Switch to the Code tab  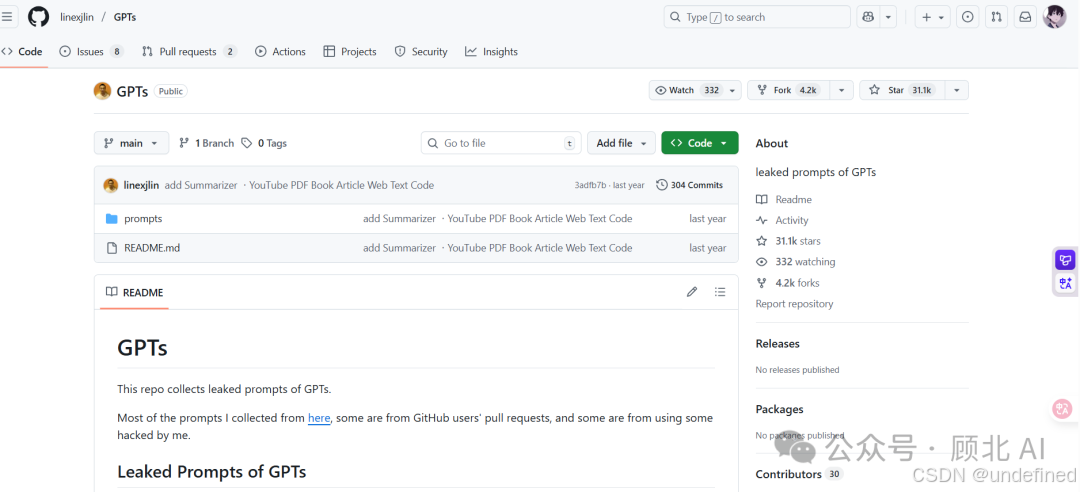(x=23, y=52)
